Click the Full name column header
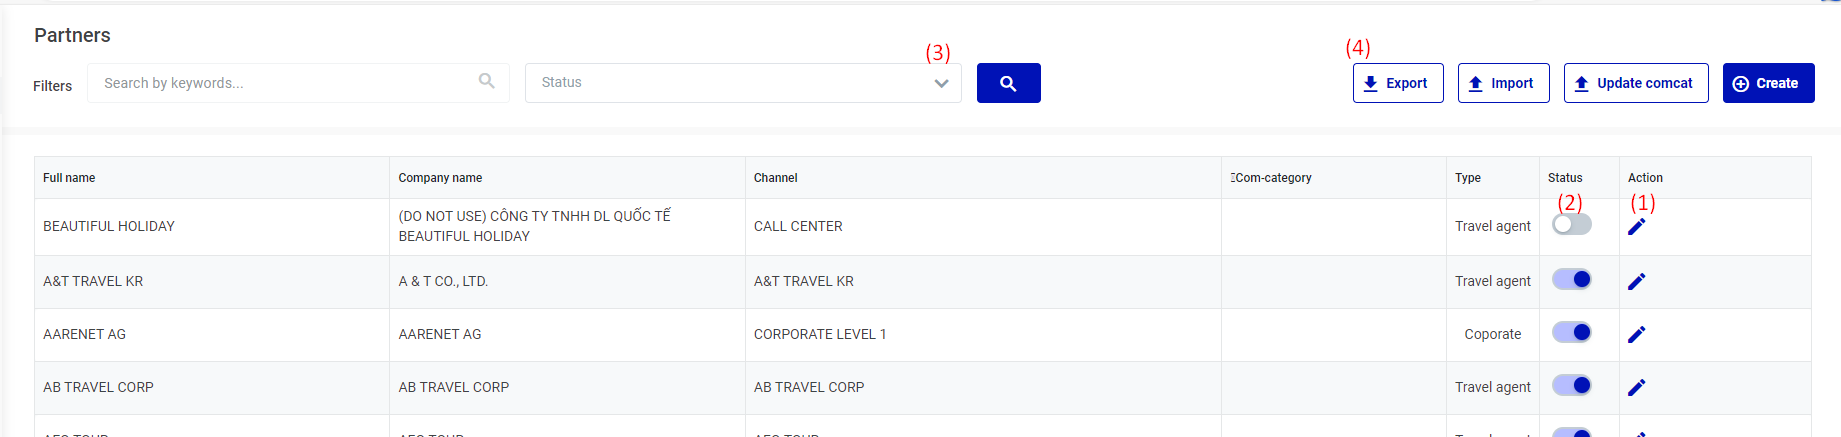 69,178
